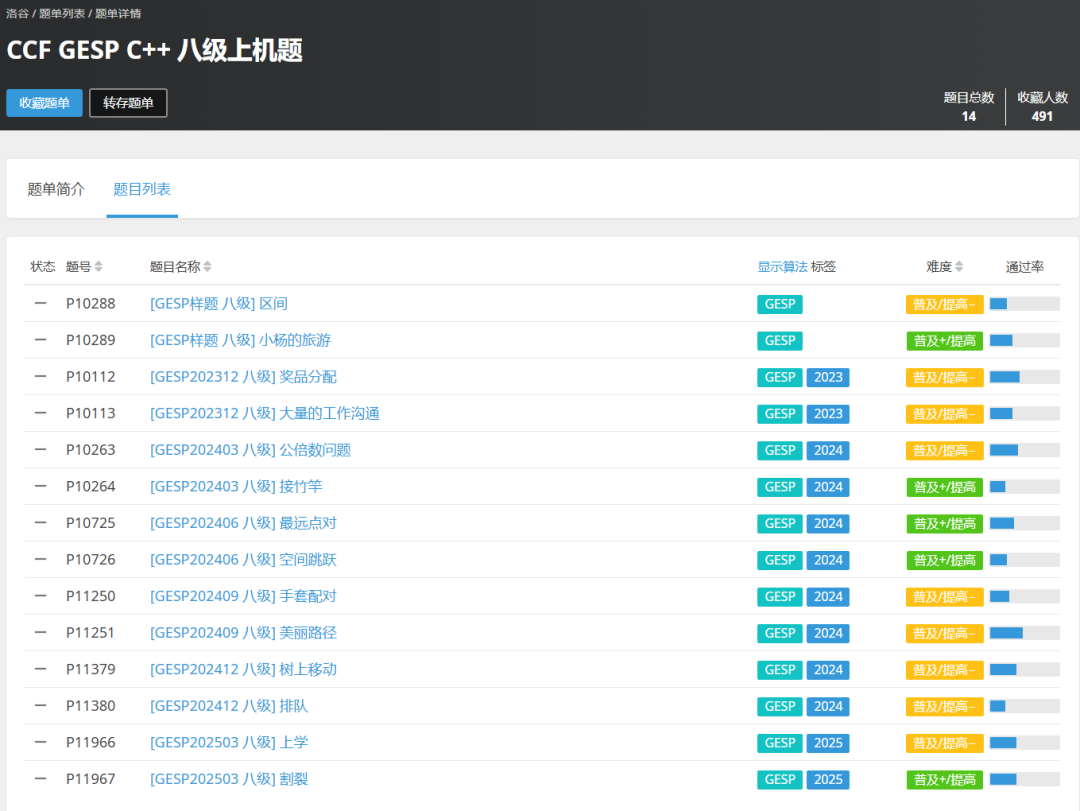Switch to the 题单简介 tab
This screenshot has height=811, width=1080.
56,189
